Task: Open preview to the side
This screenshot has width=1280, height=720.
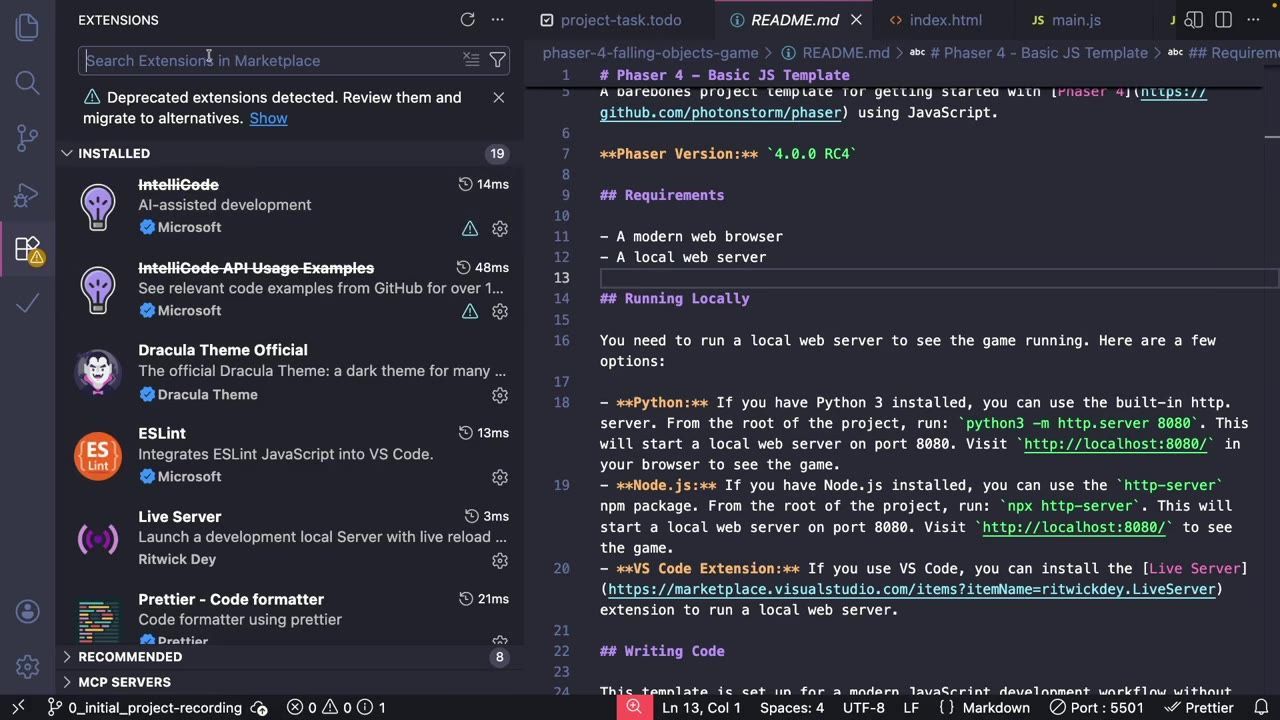Action: tap(1193, 20)
